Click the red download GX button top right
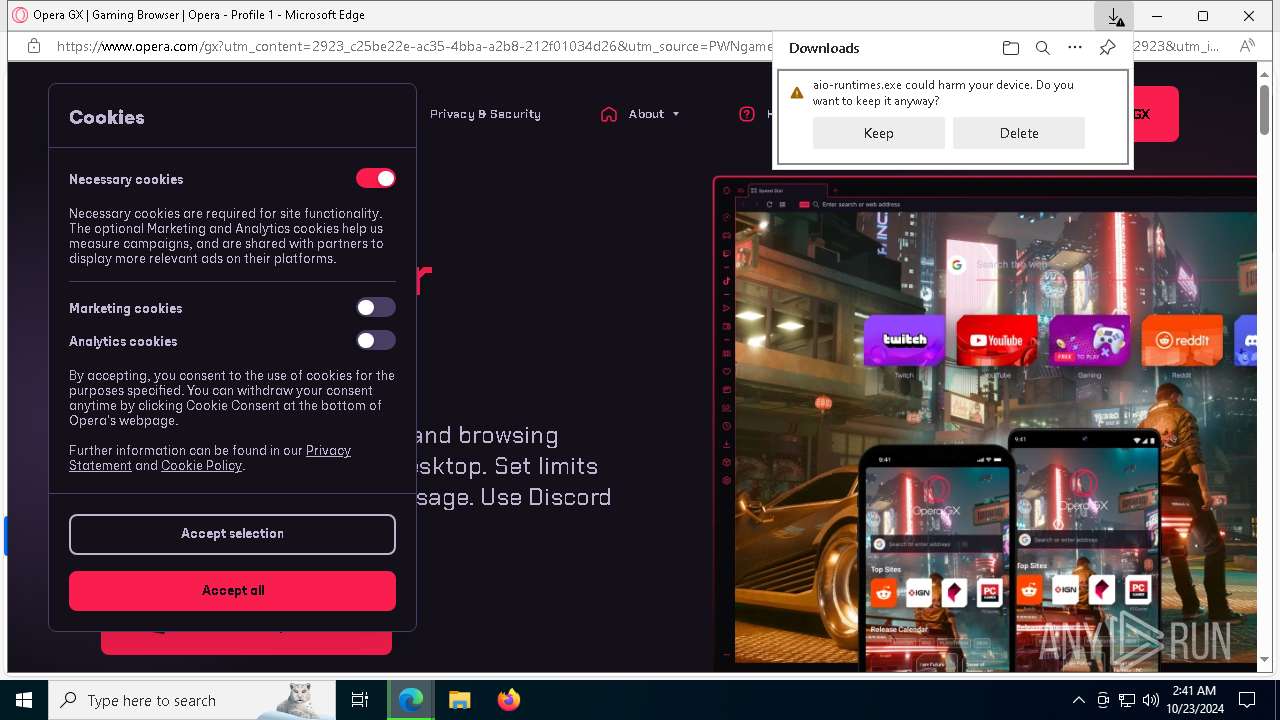 coord(1155,114)
